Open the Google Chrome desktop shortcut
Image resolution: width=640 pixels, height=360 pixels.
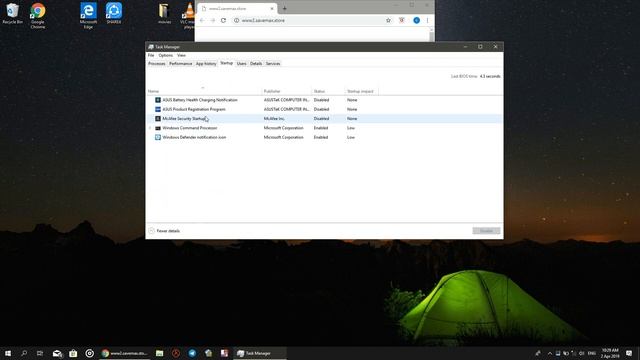(x=38, y=15)
